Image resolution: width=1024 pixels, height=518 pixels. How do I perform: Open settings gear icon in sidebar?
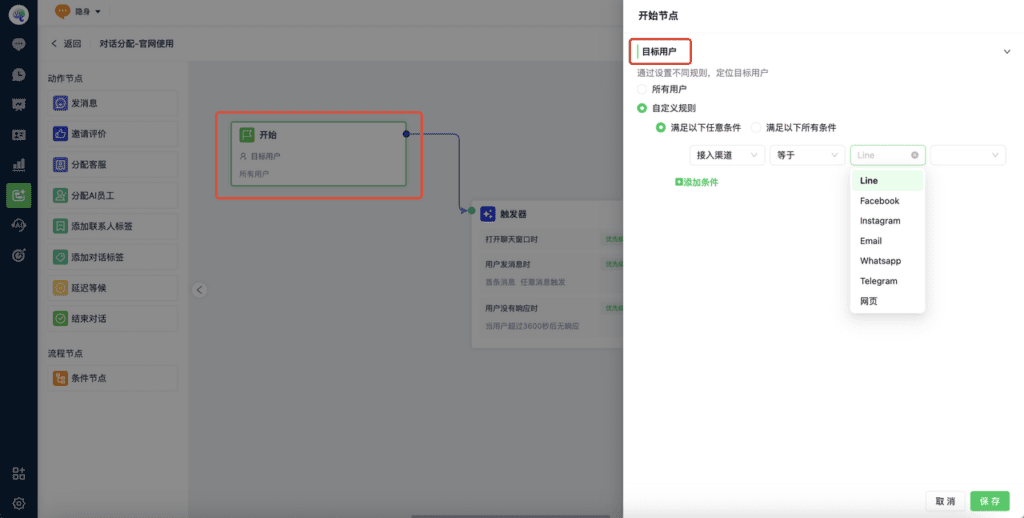18,504
